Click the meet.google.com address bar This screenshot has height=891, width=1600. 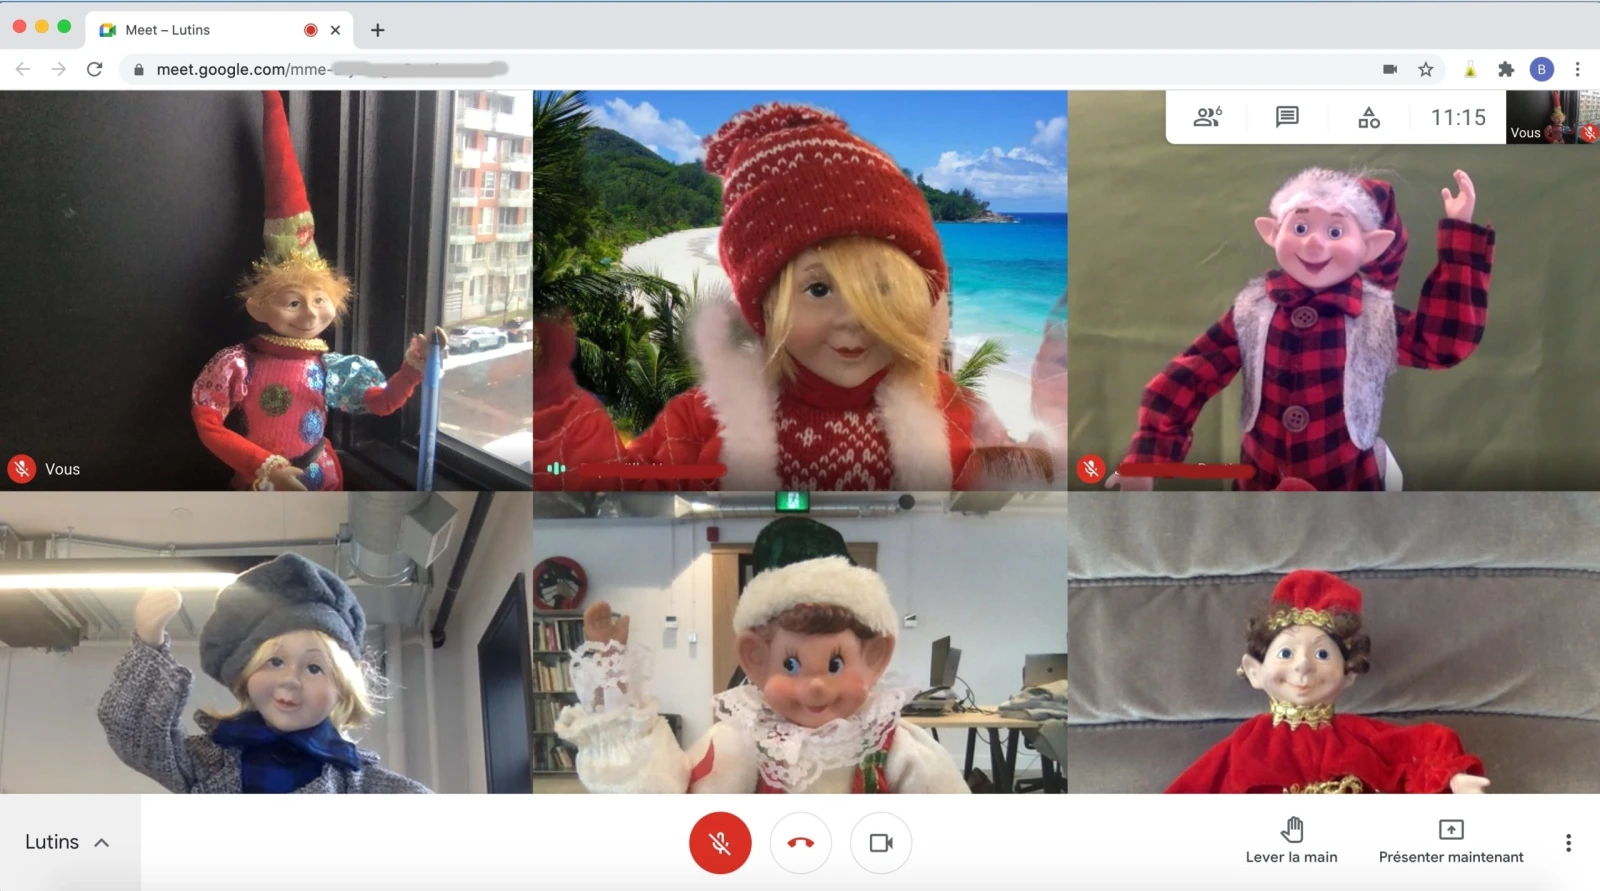(x=700, y=69)
